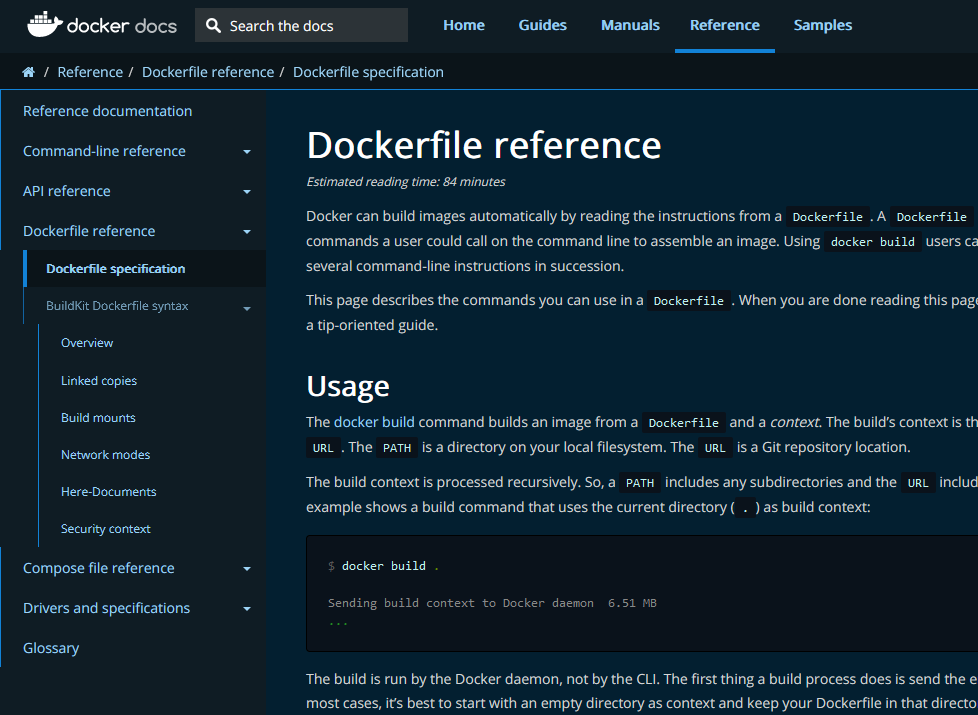Expand Drivers and specifications arrow

click(x=247, y=609)
